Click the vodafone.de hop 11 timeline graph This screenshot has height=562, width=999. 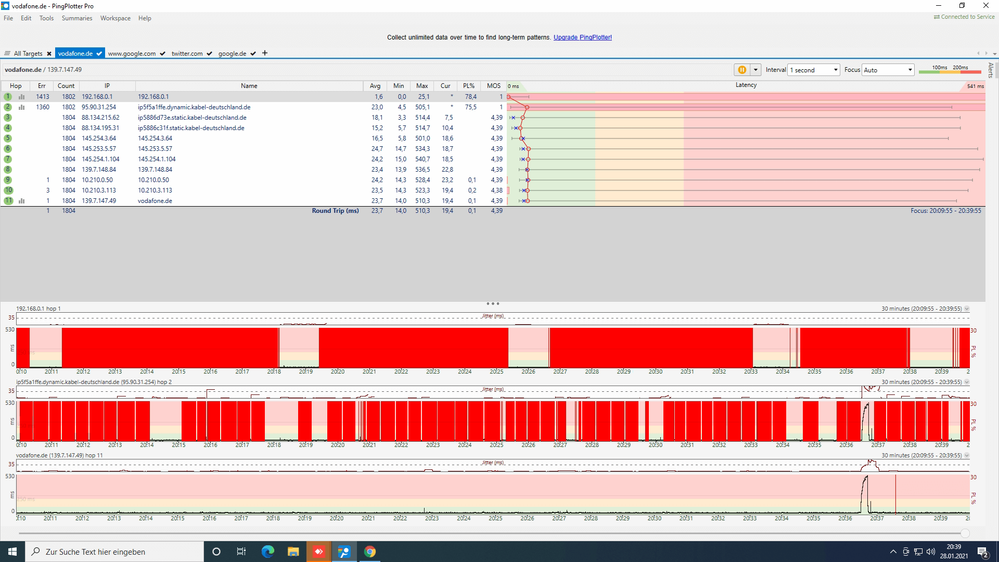point(492,494)
